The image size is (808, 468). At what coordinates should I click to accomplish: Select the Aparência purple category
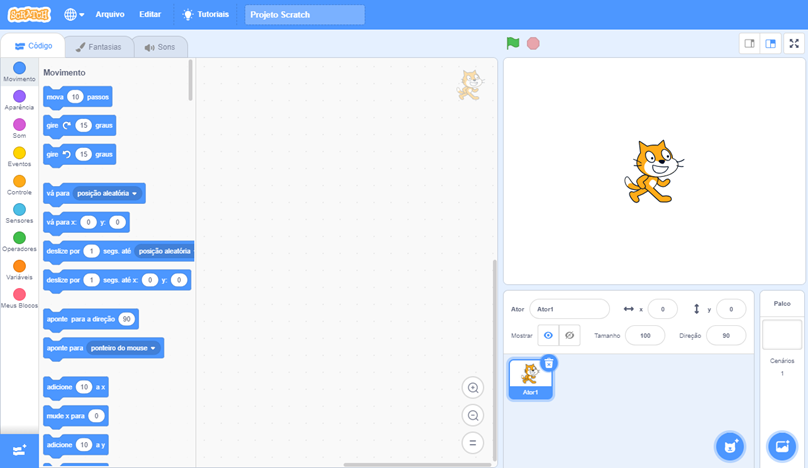coord(19,100)
